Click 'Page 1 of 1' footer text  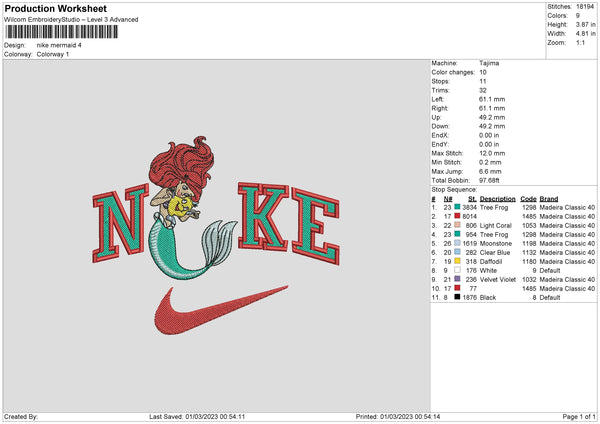click(x=579, y=416)
